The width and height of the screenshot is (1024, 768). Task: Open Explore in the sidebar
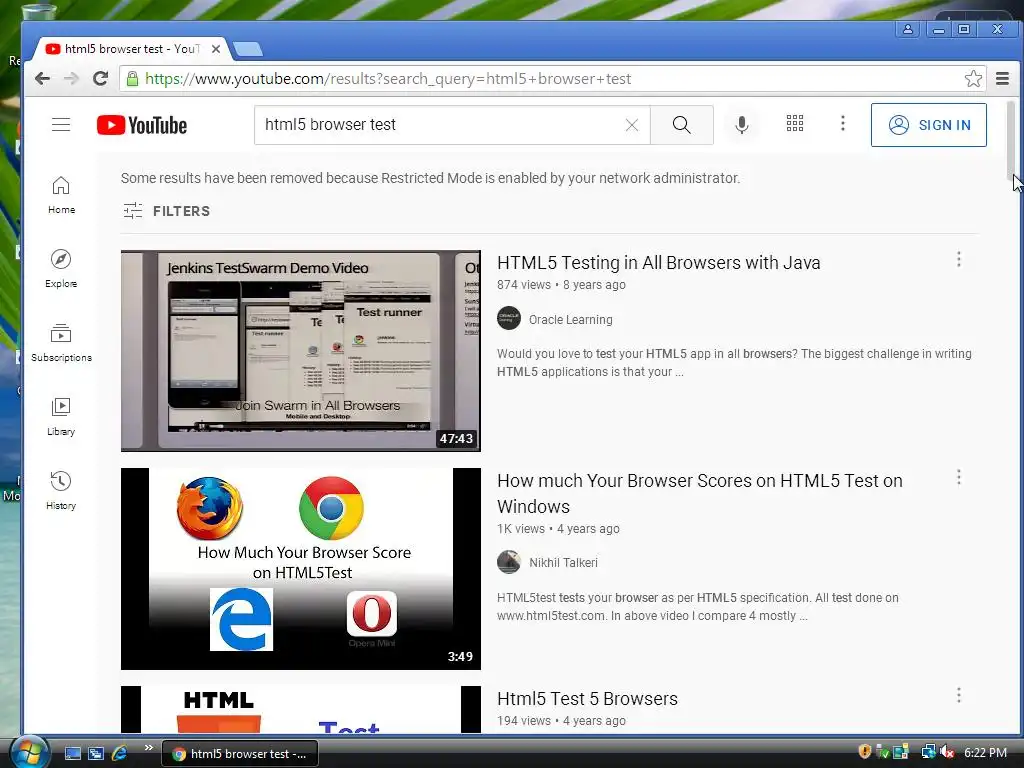click(x=61, y=268)
